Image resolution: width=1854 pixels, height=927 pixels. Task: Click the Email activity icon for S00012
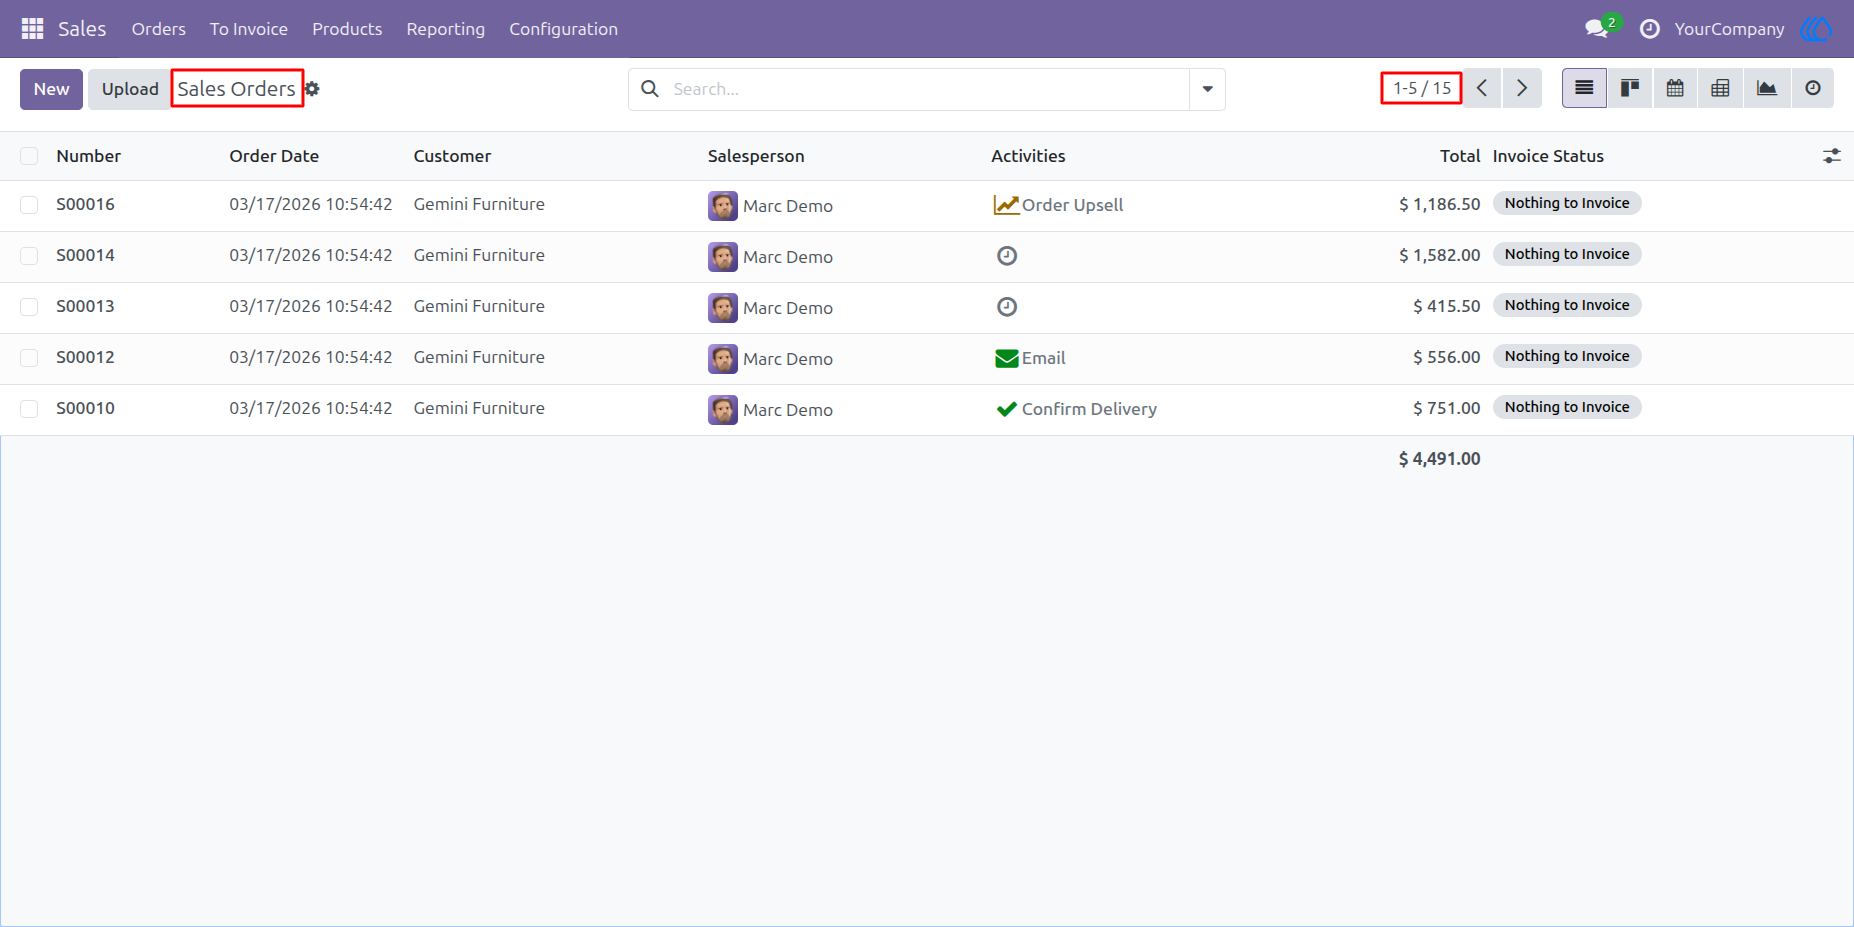[x=1007, y=358]
